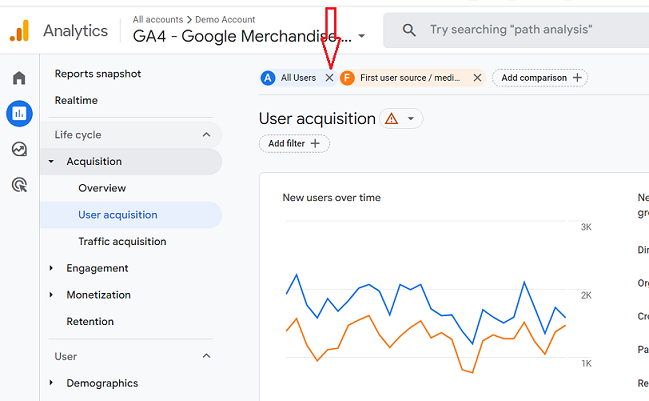The image size is (649, 401).
Task: Click the Demo Account breadcrumb
Action: pyautogui.click(x=225, y=19)
